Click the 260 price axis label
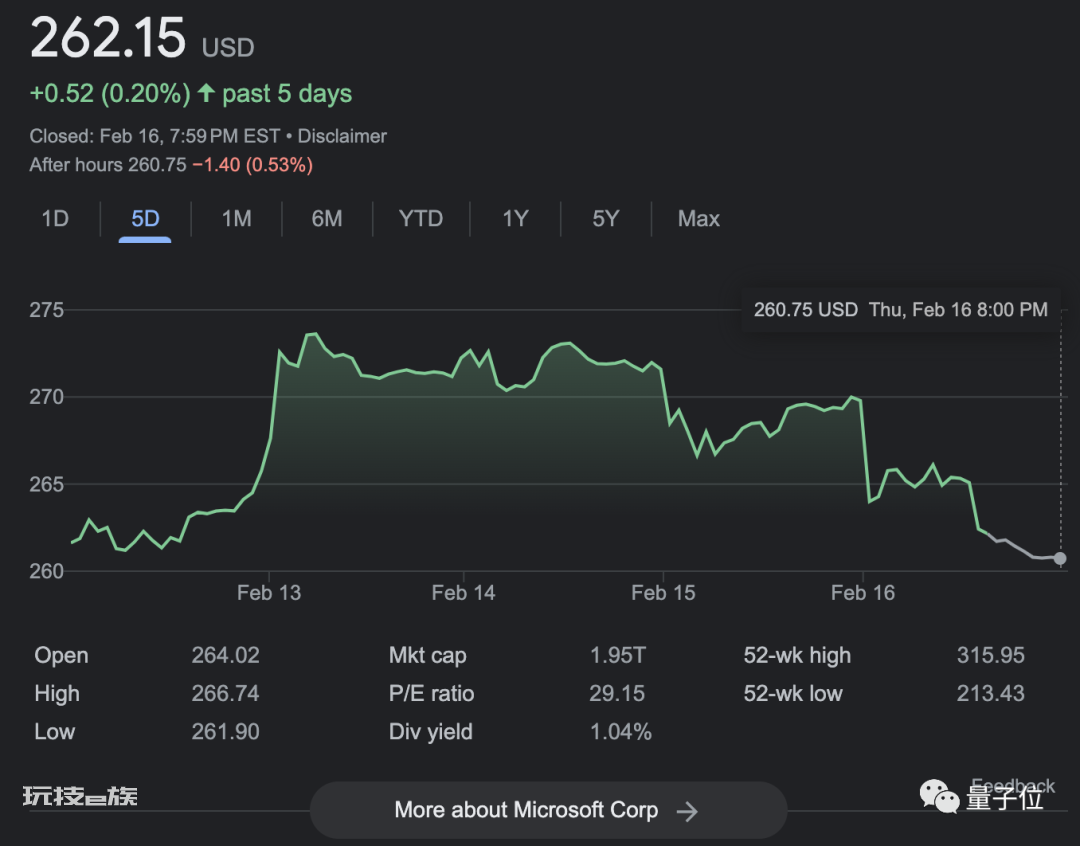The height and width of the screenshot is (846, 1080). click(x=46, y=571)
